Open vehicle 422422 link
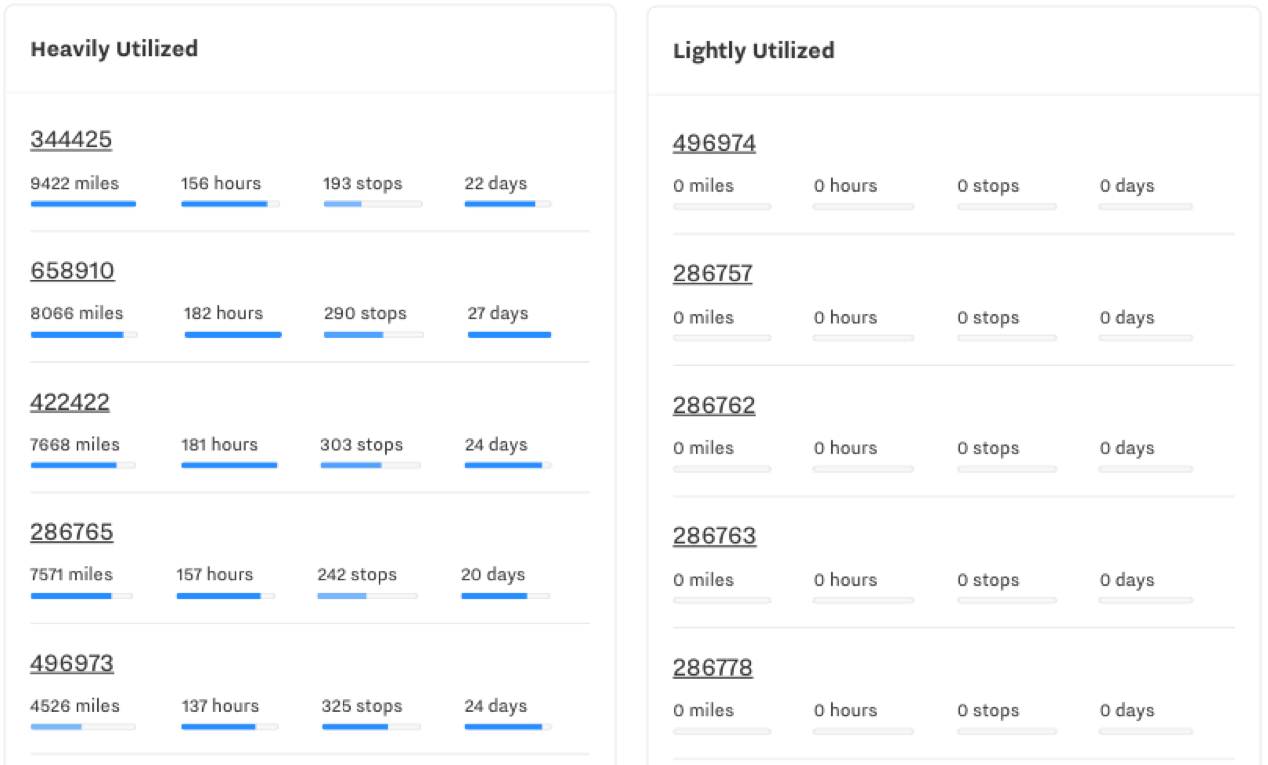 [x=70, y=402]
